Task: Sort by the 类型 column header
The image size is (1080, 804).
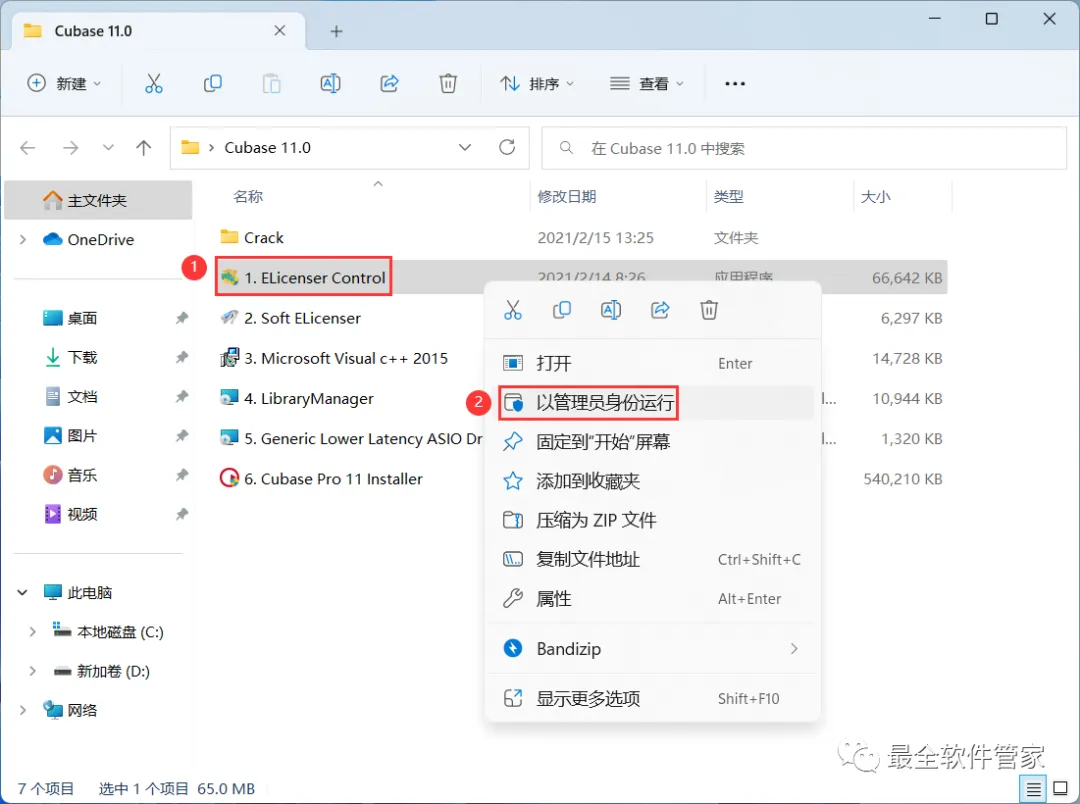Action: pos(729,197)
